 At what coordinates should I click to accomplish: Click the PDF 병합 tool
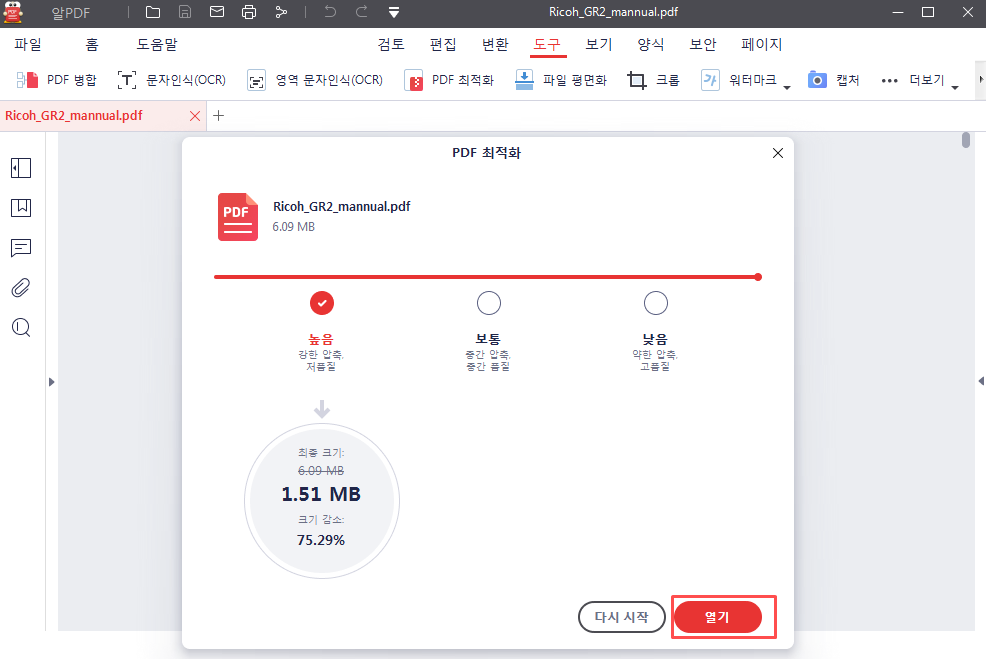click(x=57, y=80)
